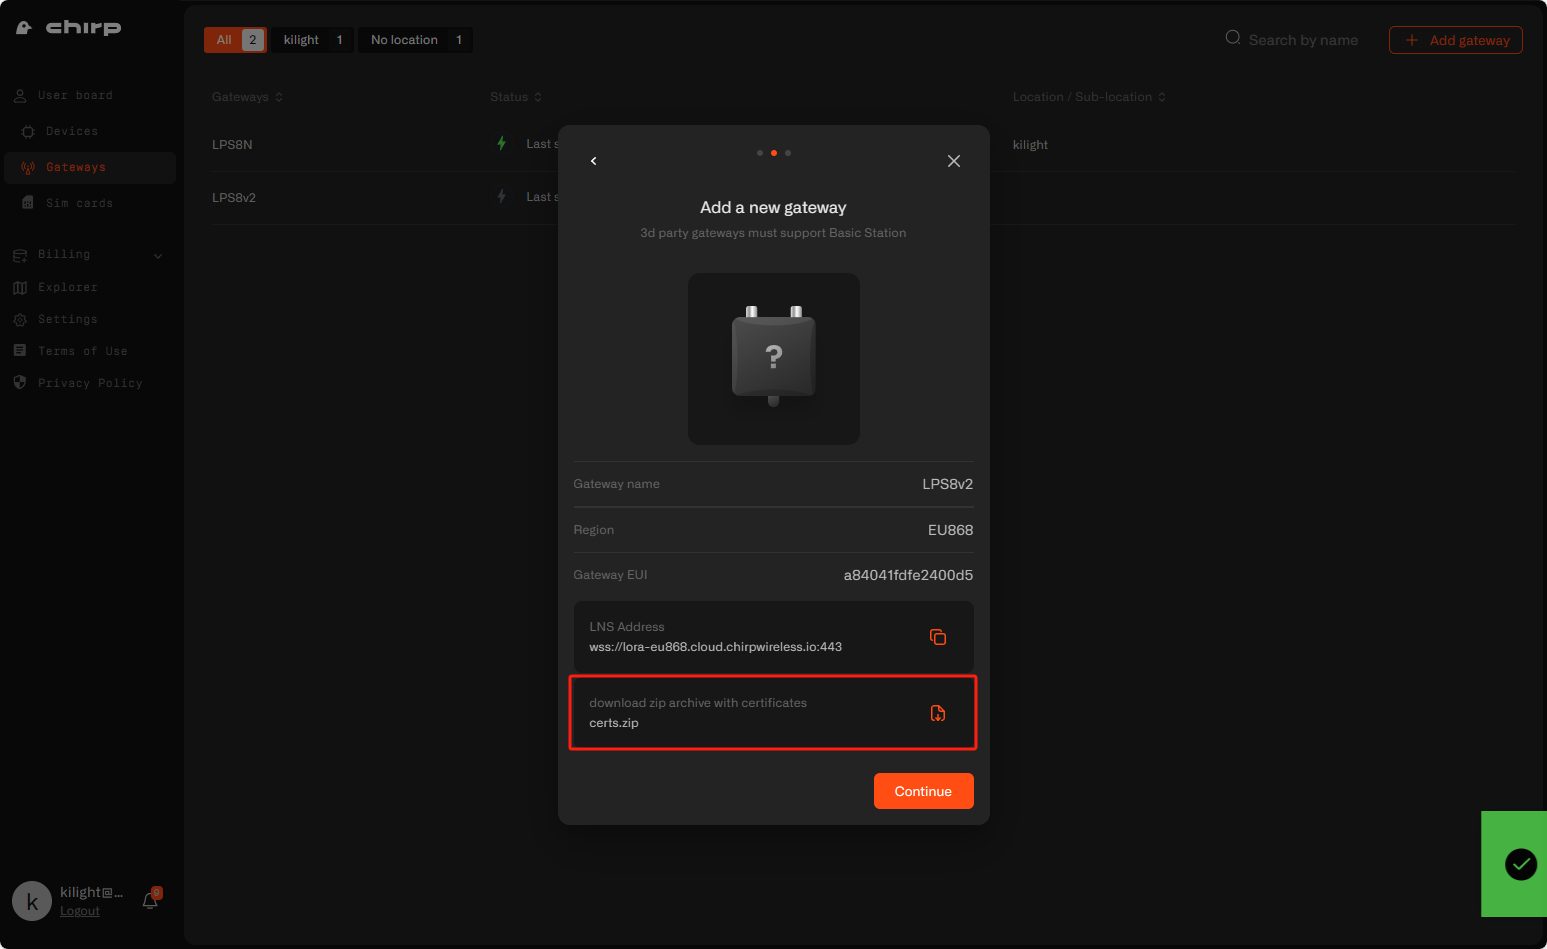Focus the Search by name field
Image resolution: width=1547 pixels, height=949 pixels.
point(1302,40)
